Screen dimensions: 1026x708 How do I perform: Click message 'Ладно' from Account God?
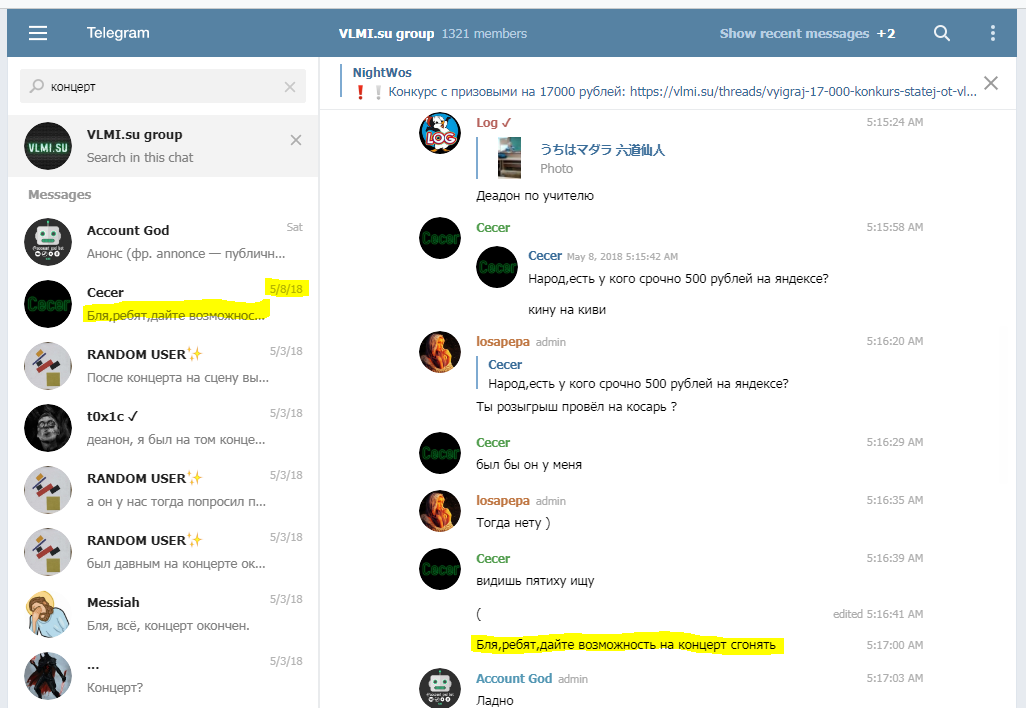coord(495,700)
